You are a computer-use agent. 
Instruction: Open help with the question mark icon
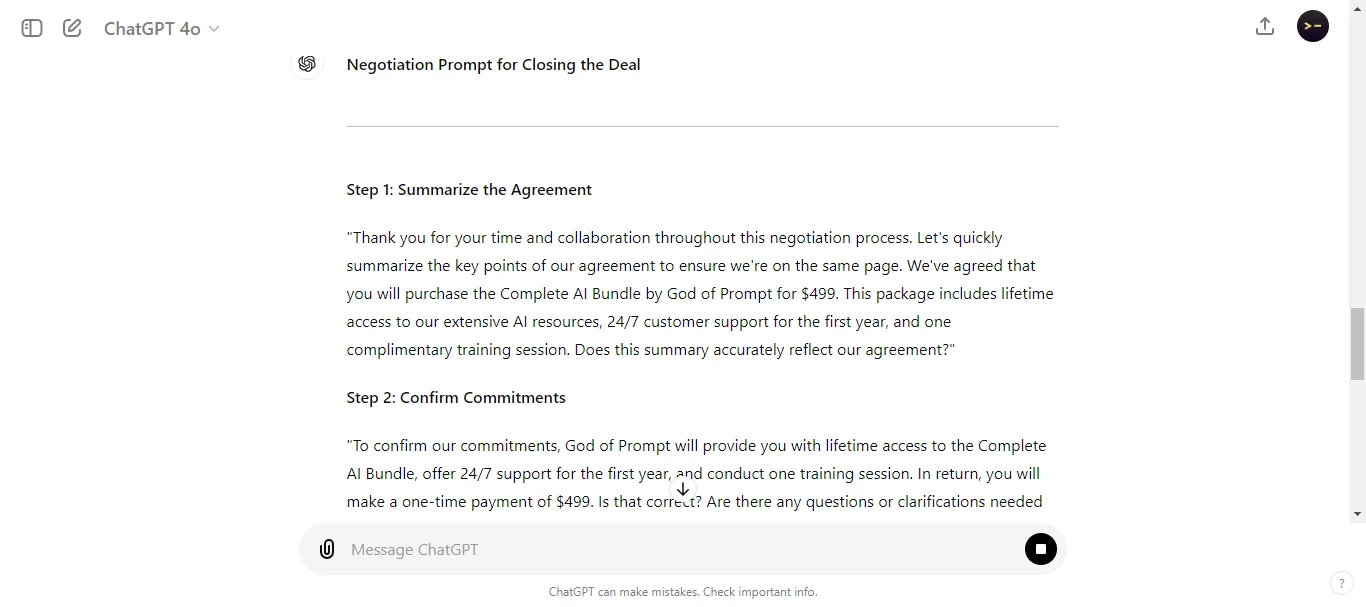(1341, 583)
